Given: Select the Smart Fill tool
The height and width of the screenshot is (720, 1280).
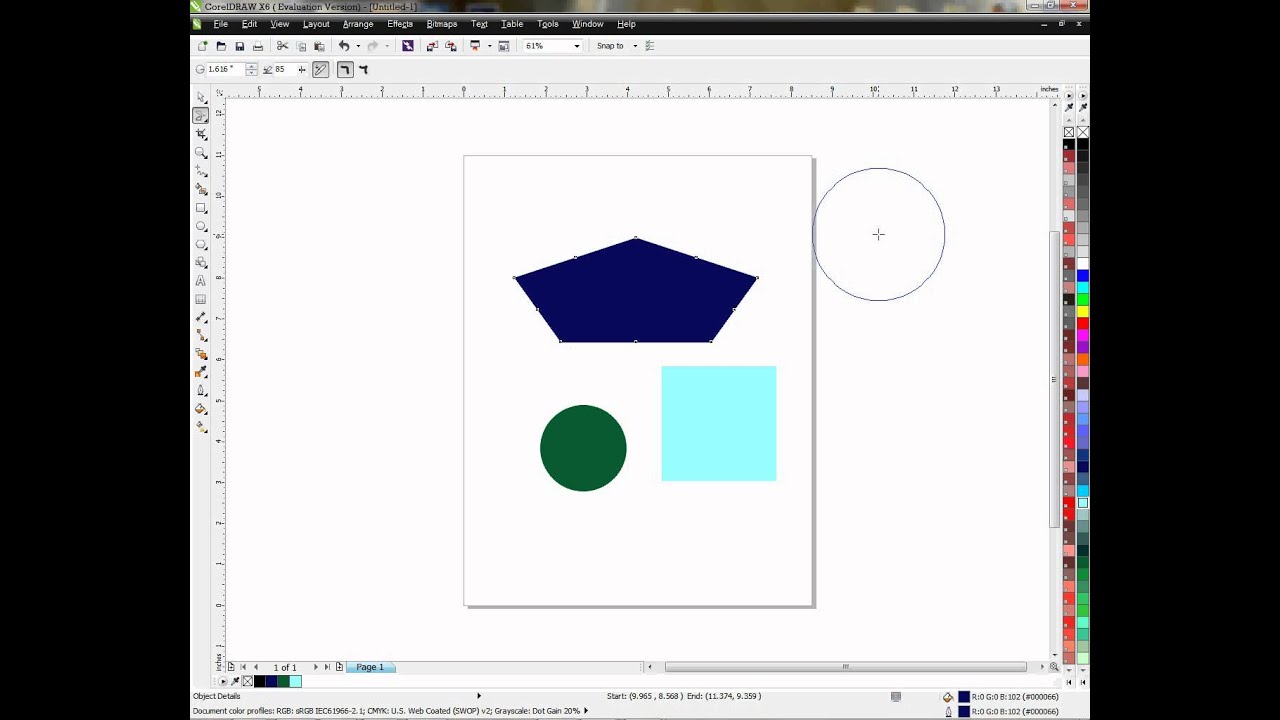Looking at the screenshot, I should click(x=201, y=189).
